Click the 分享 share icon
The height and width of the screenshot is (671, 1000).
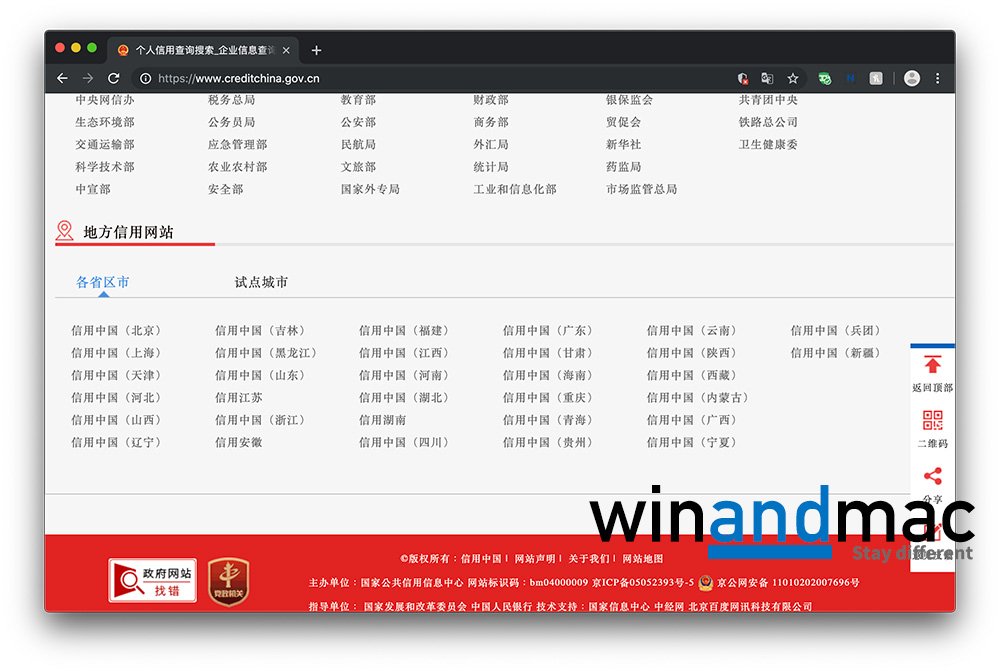click(932, 477)
